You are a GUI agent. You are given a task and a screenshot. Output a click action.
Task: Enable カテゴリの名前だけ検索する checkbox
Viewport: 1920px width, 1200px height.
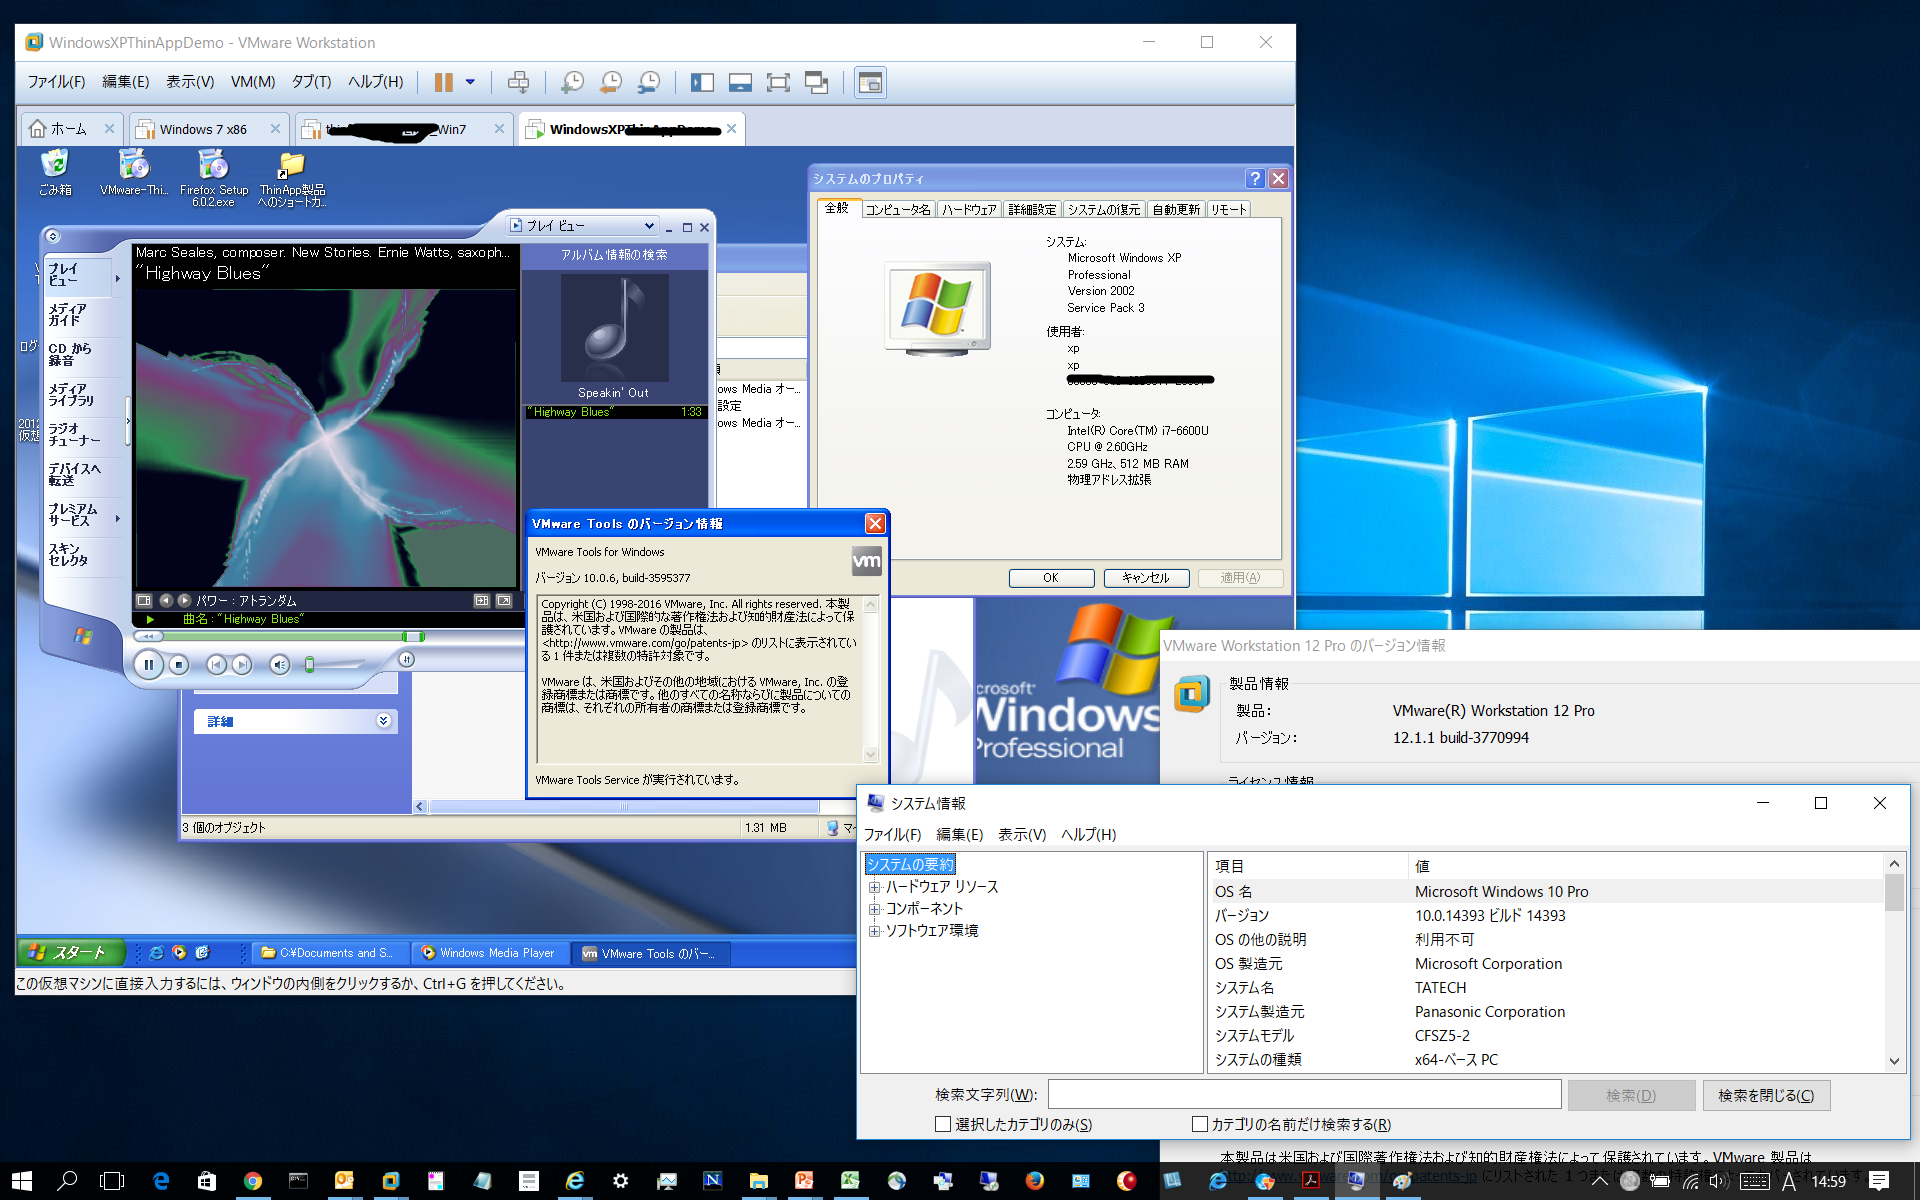1200,1124
